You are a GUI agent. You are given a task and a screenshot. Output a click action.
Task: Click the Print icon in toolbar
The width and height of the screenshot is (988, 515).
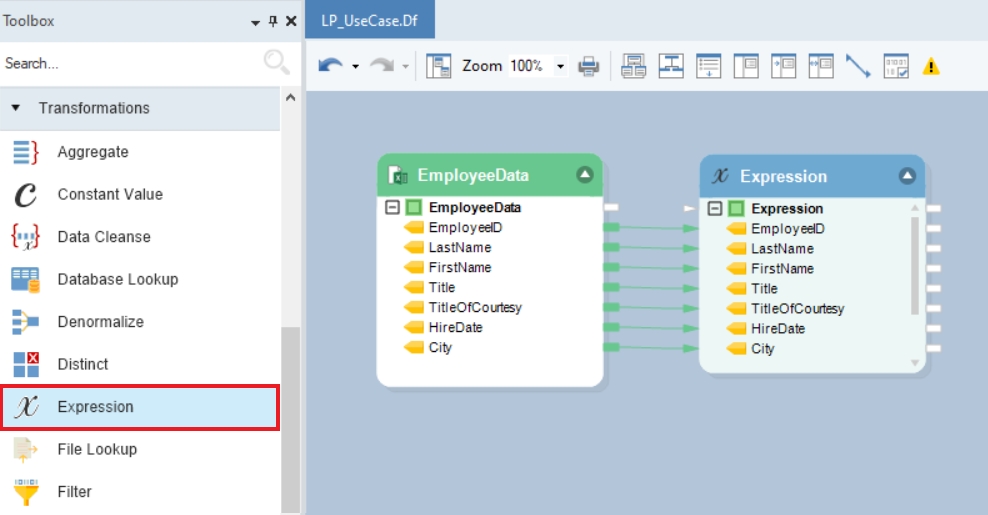coord(589,66)
